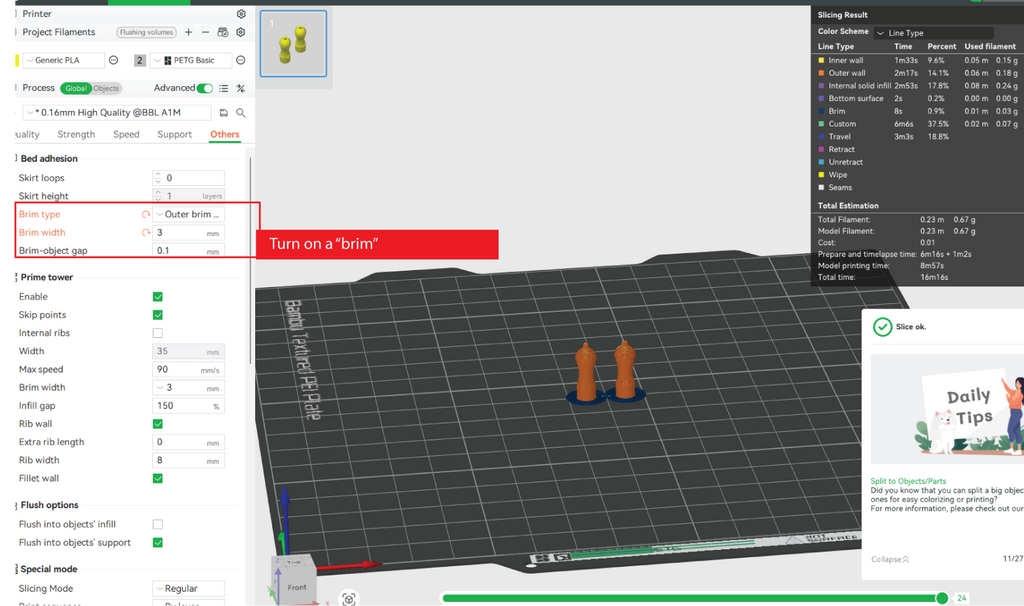This screenshot has width=1024, height=606.
Task: Toggle the Fillet wall checkbox
Action: pos(157,478)
